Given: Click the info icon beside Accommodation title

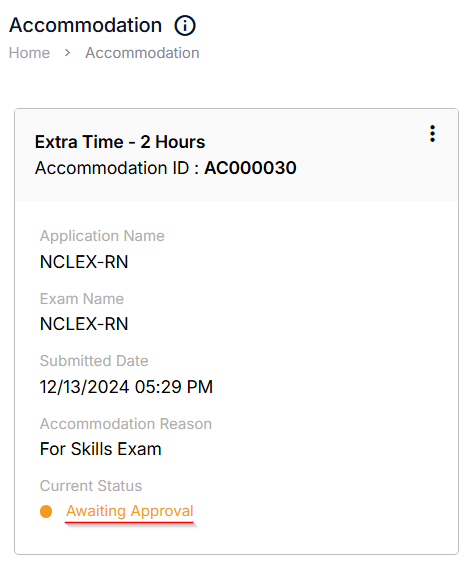Looking at the screenshot, I should pyautogui.click(x=185, y=26).
